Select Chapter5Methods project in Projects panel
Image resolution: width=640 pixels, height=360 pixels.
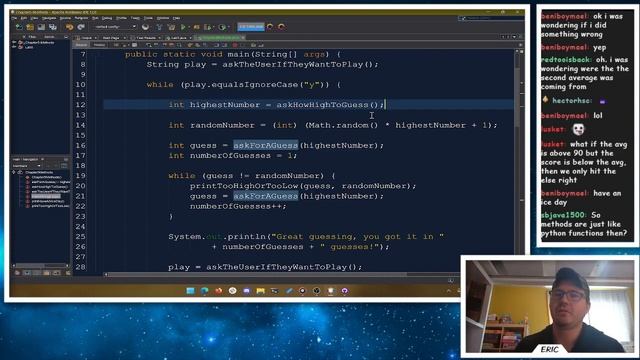click(x=39, y=42)
